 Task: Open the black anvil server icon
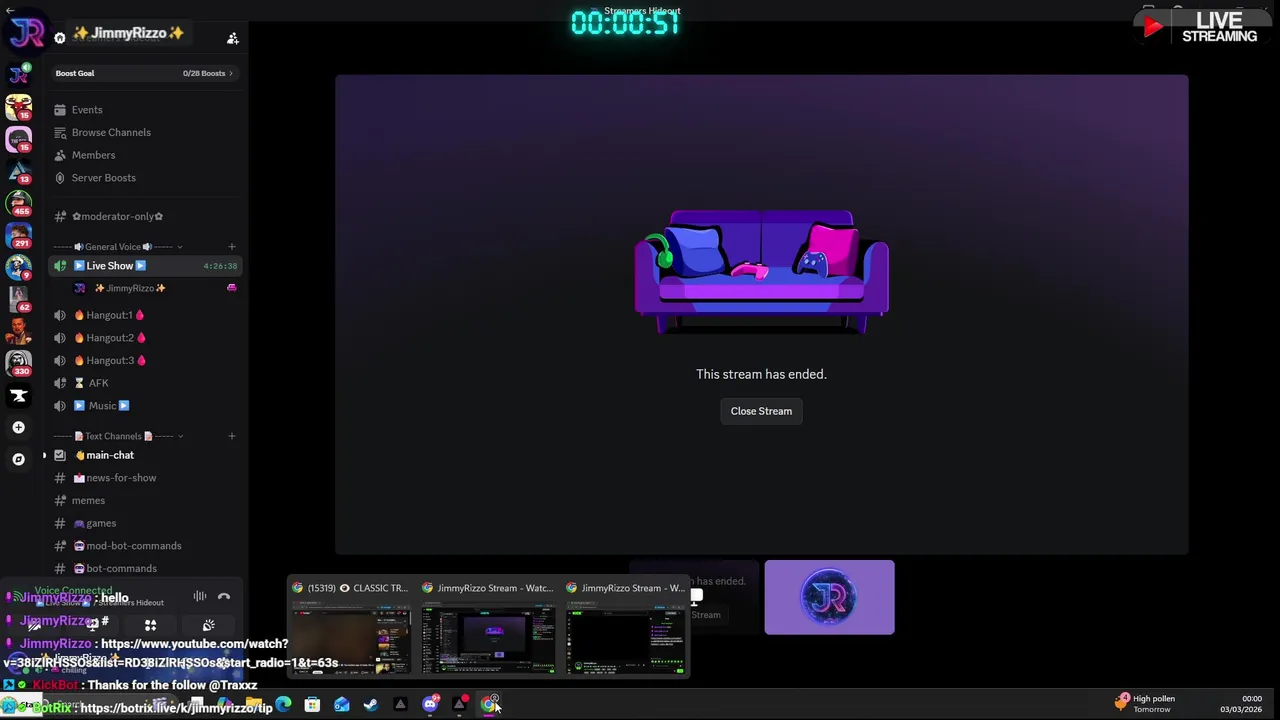[x=18, y=396]
